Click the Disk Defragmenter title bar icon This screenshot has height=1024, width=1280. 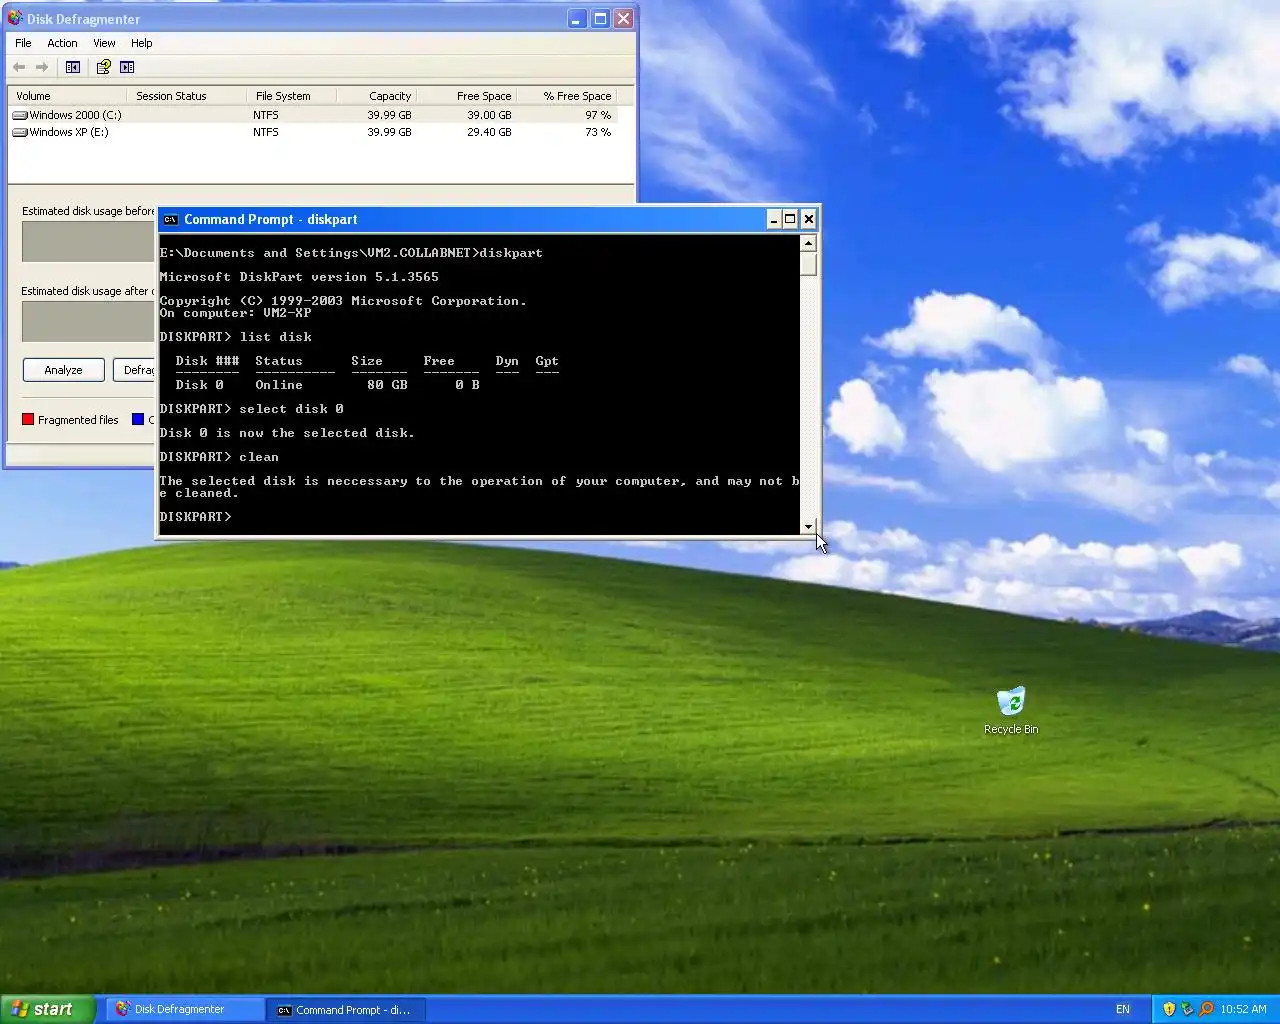pos(15,19)
